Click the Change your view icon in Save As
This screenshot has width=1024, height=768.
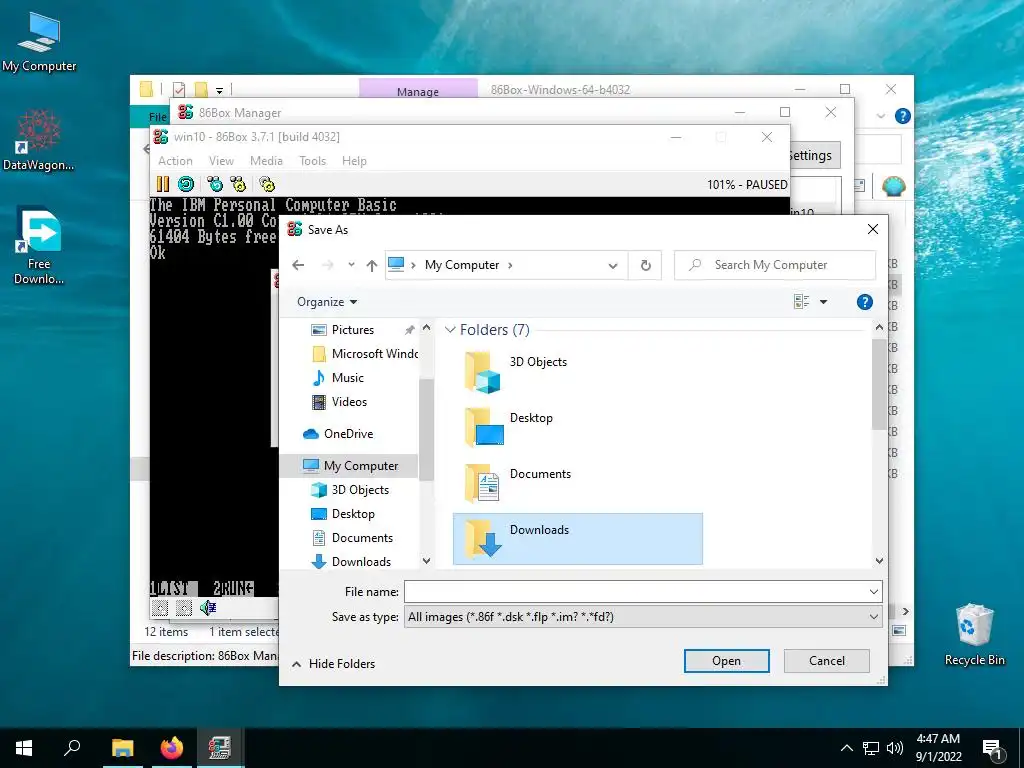point(801,302)
